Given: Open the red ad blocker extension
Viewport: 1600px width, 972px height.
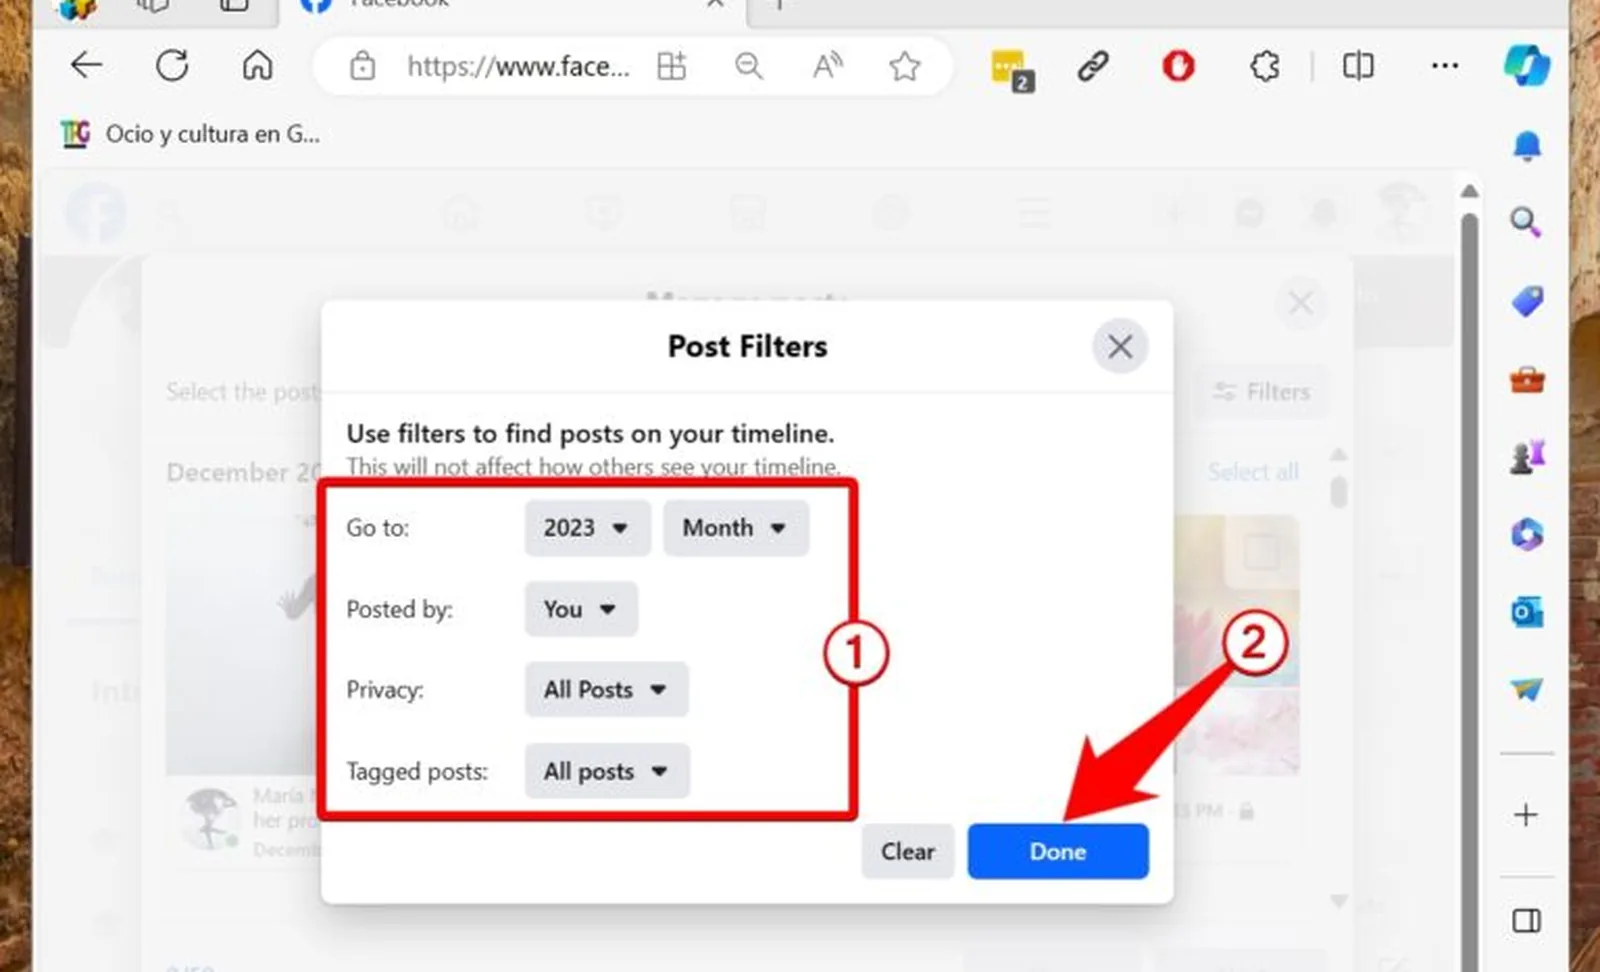Looking at the screenshot, I should coord(1178,67).
